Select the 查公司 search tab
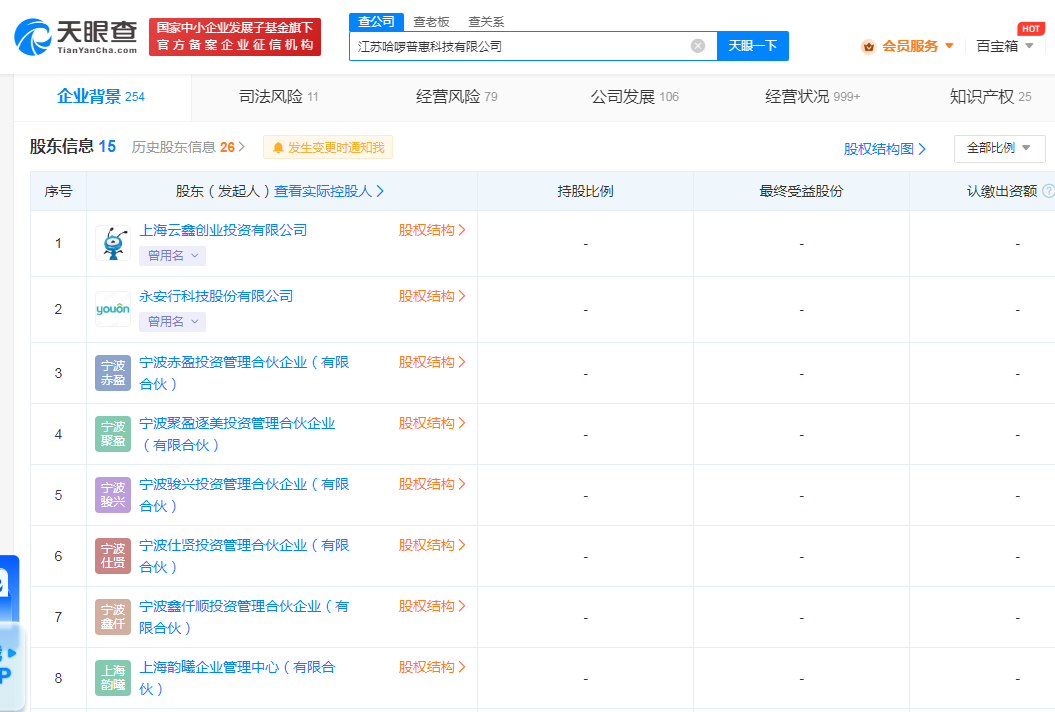 376,22
